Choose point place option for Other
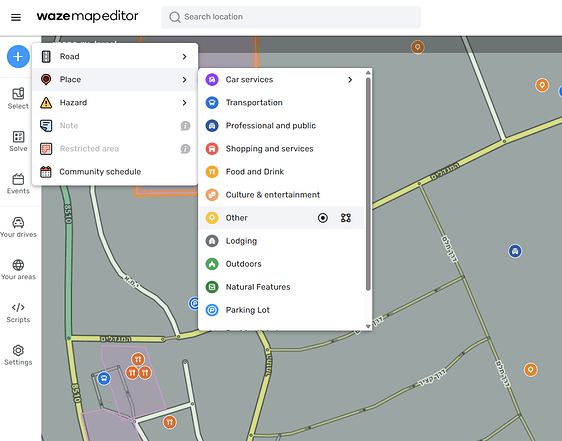 click(323, 218)
